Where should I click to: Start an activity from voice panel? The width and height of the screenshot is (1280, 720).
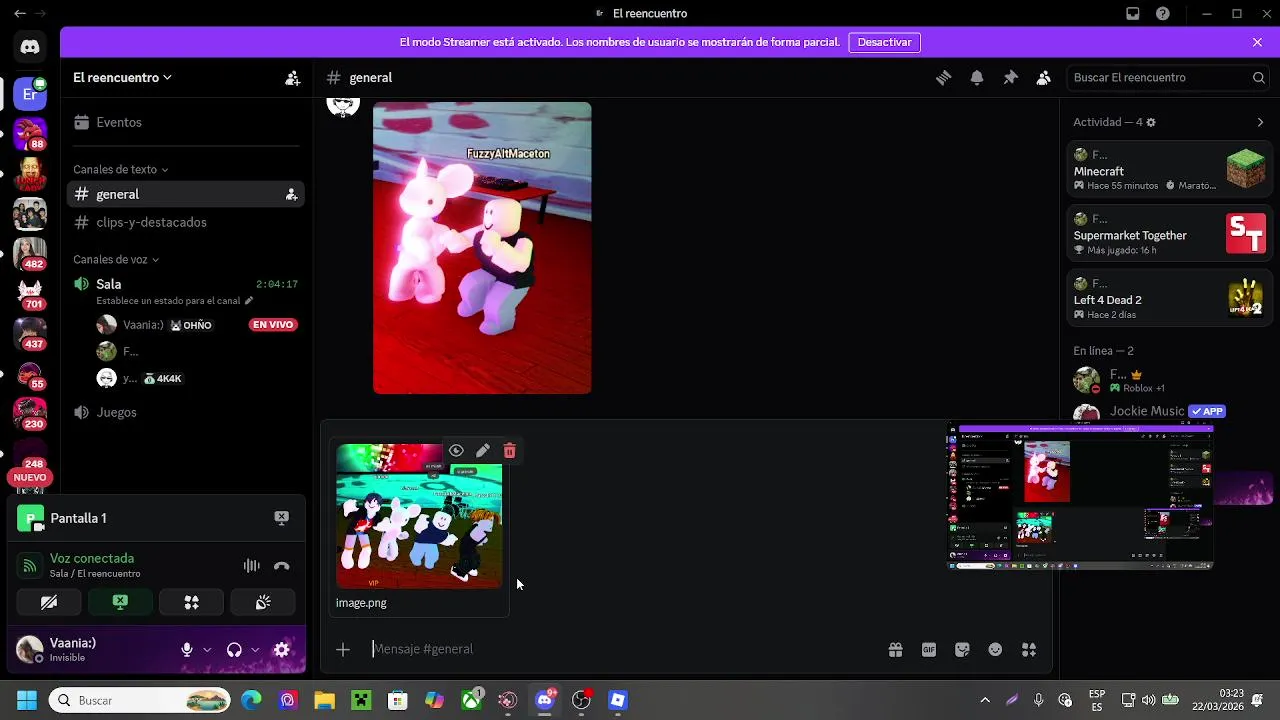[191, 602]
